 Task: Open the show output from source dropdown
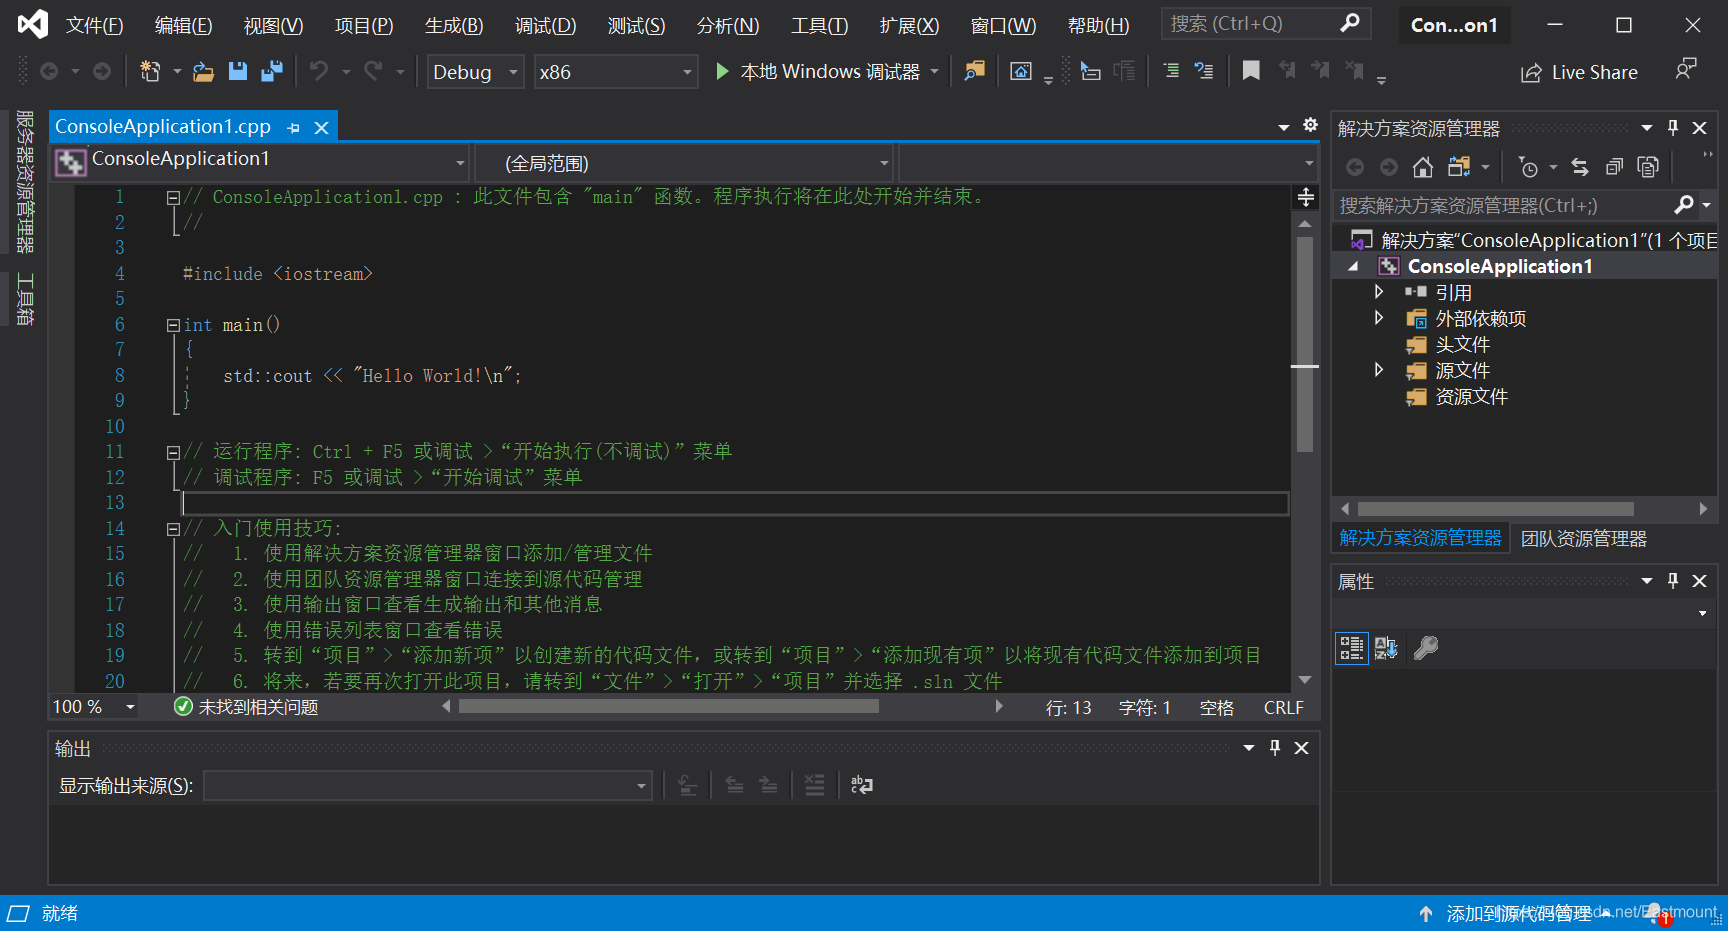tap(428, 786)
